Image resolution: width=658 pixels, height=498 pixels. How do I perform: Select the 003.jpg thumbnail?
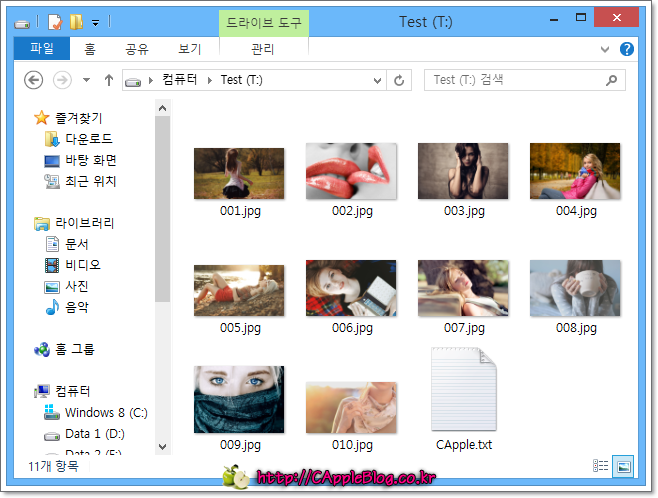pyautogui.click(x=463, y=171)
